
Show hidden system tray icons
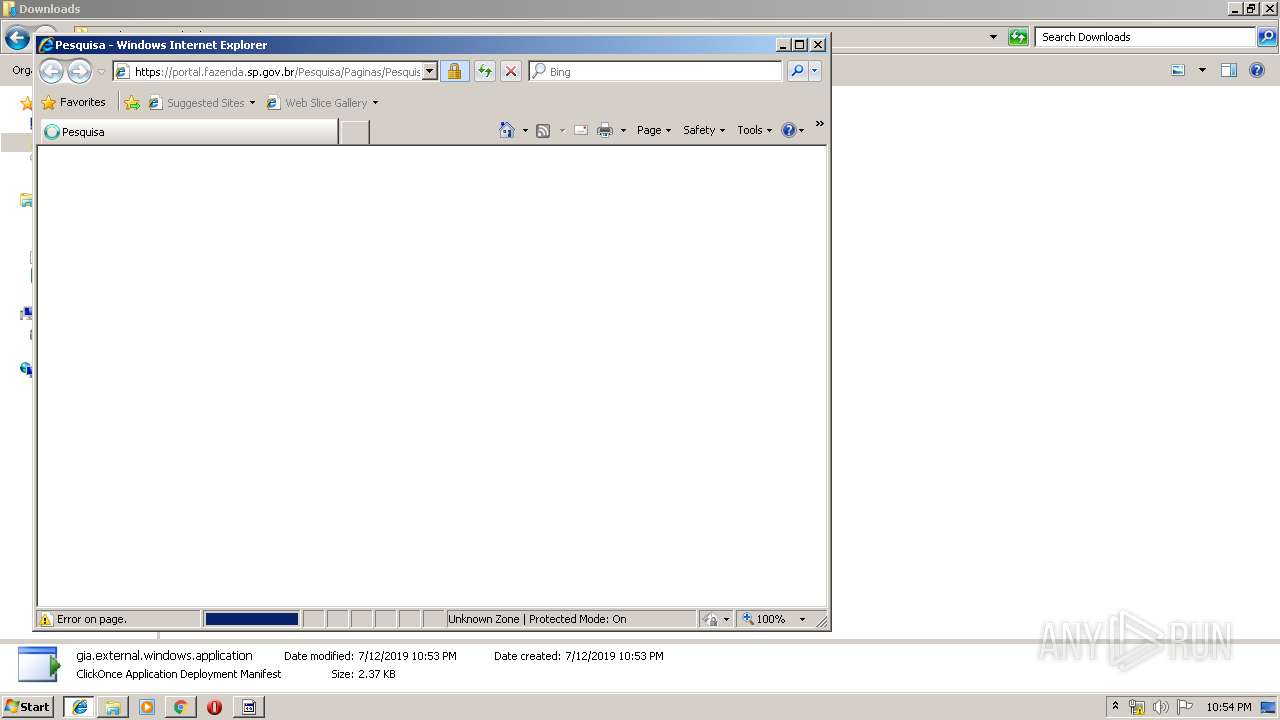click(x=1115, y=707)
